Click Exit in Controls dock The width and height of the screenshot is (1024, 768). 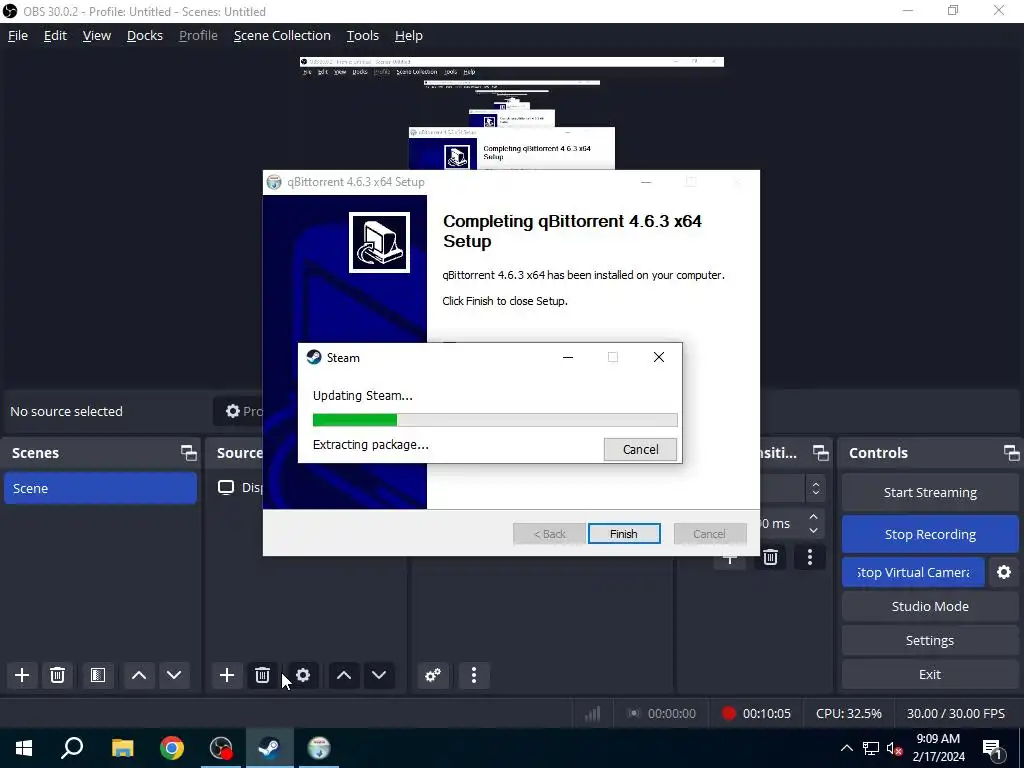click(x=930, y=674)
